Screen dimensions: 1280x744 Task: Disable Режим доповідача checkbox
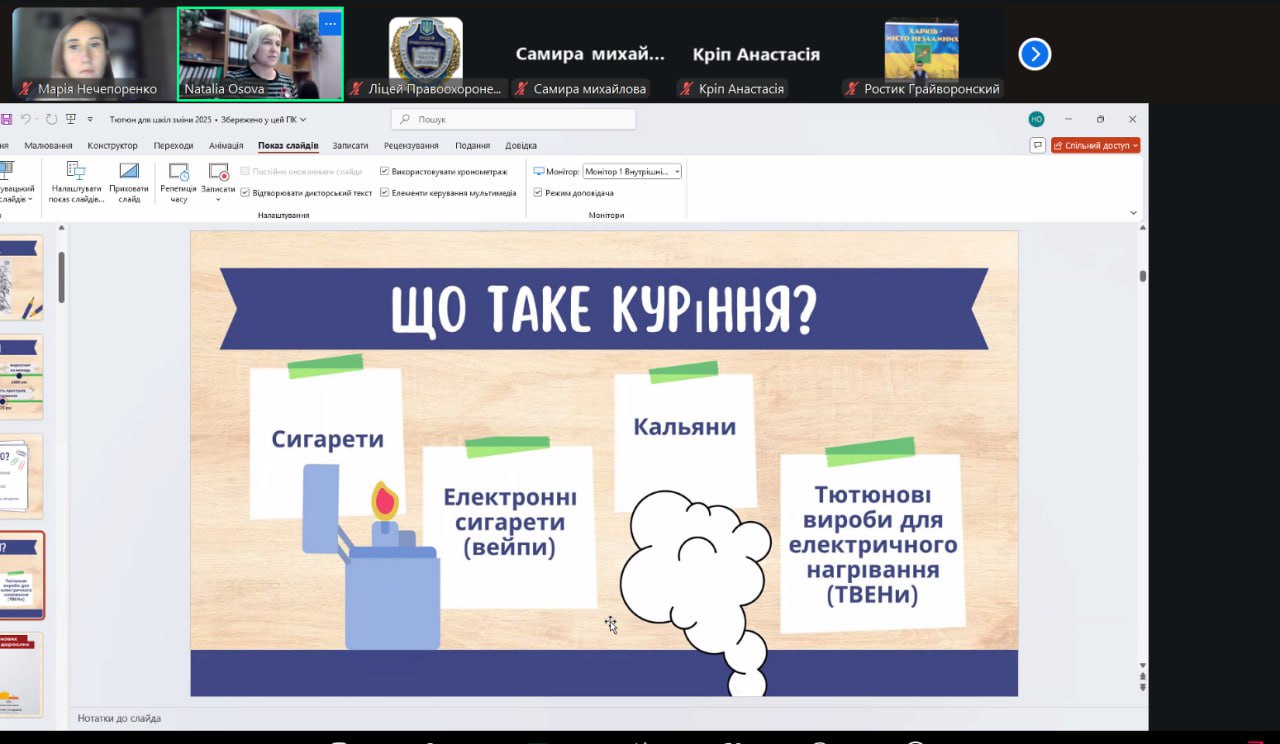pos(538,193)
